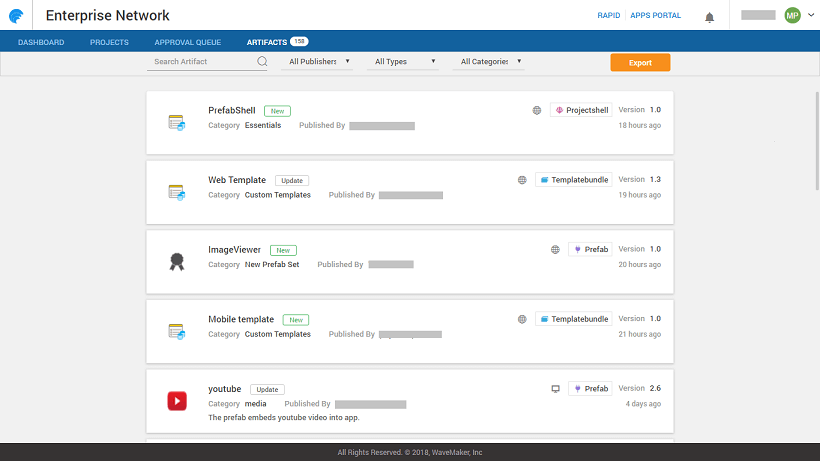This screenshot has height=461, width=820.
Task: Expand the All Publishers dropdown
Action: pos(319,62)
